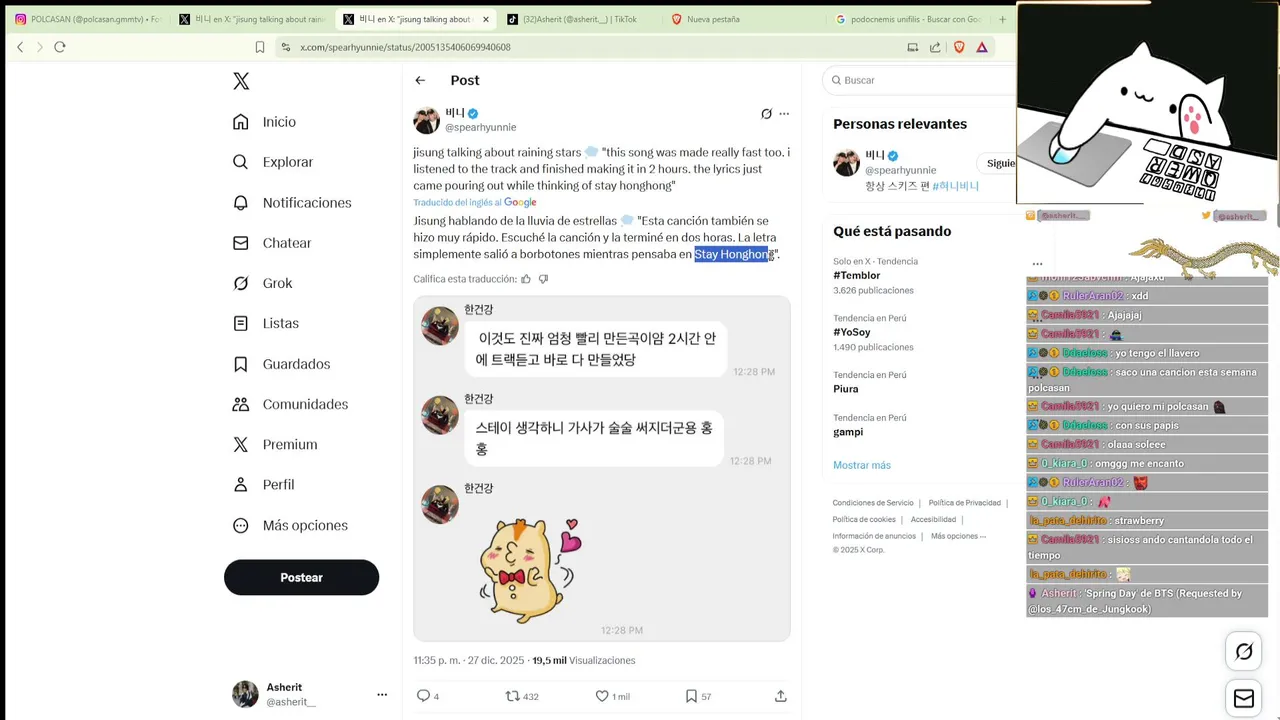Click Accesibilidad footer link
The image size is (1280, 720).
click(933, 520)
